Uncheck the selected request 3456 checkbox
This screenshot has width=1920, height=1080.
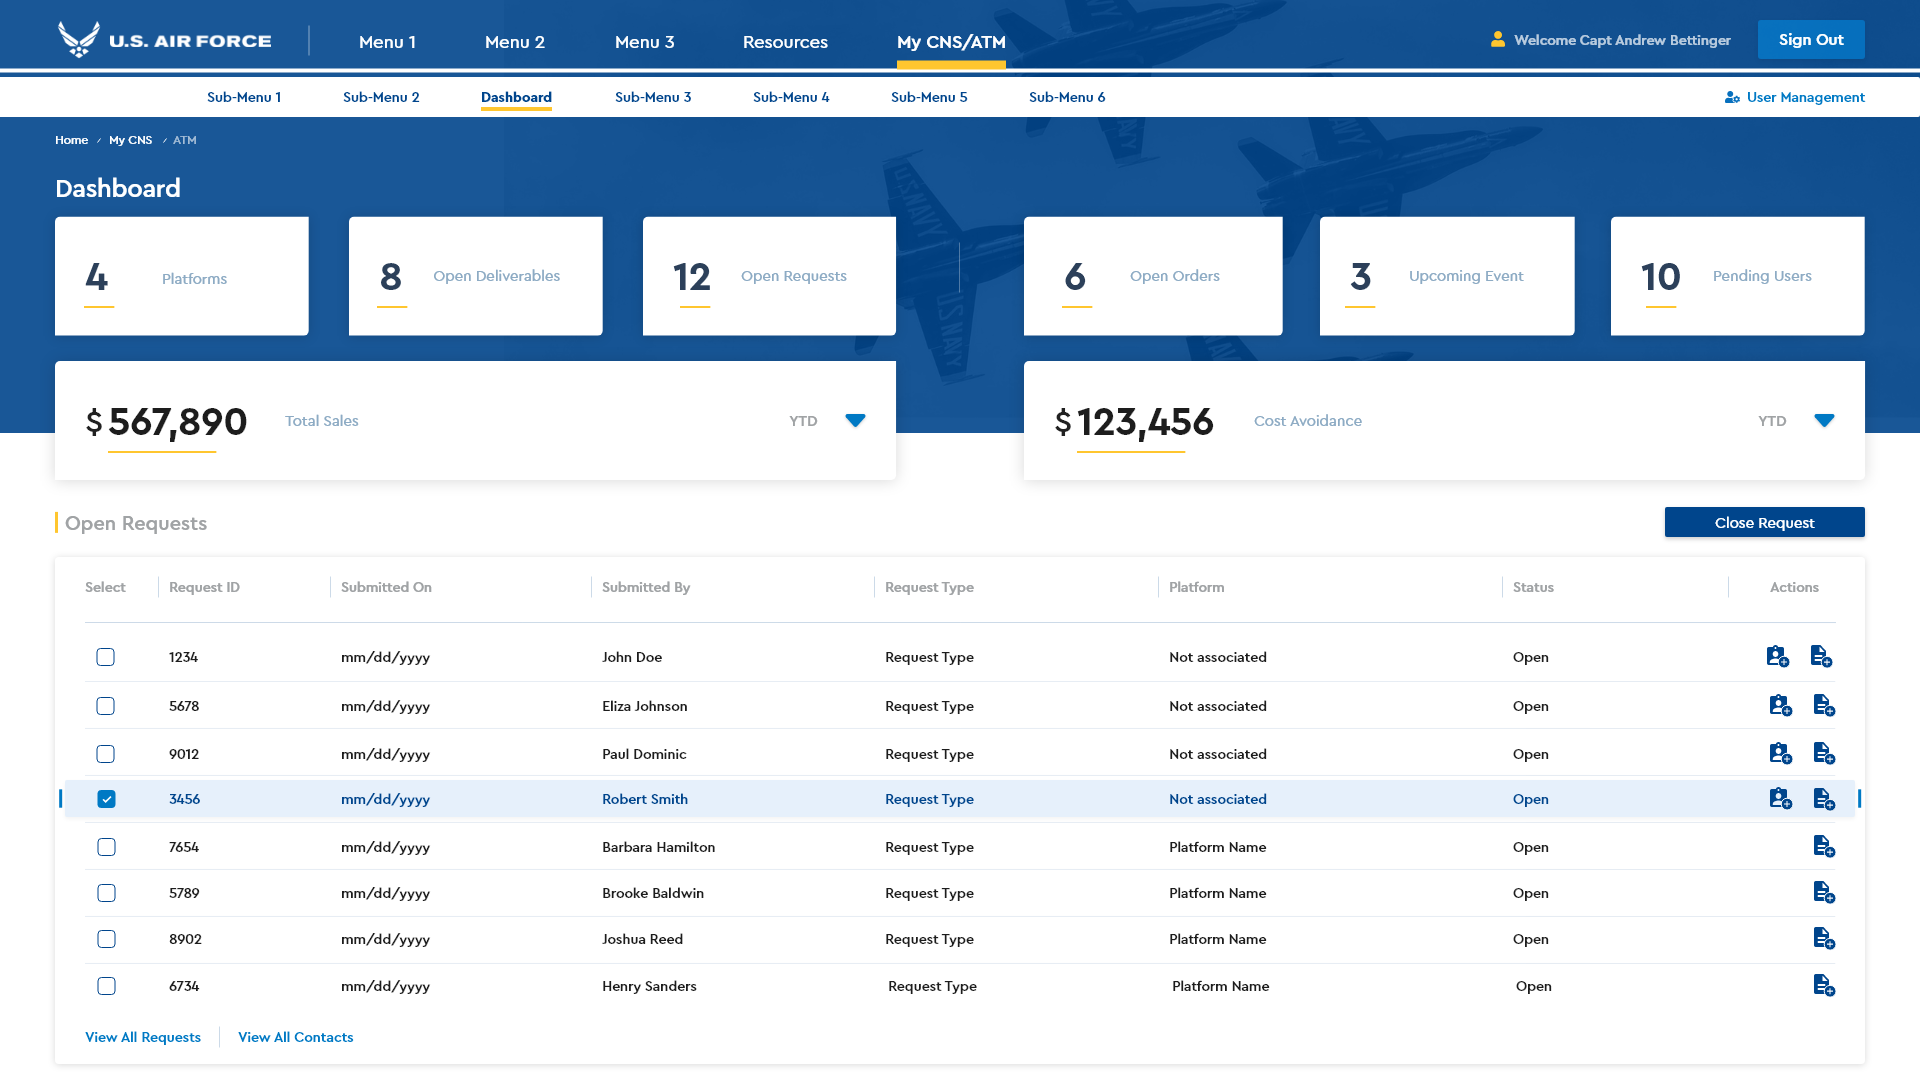click(107, 799)
